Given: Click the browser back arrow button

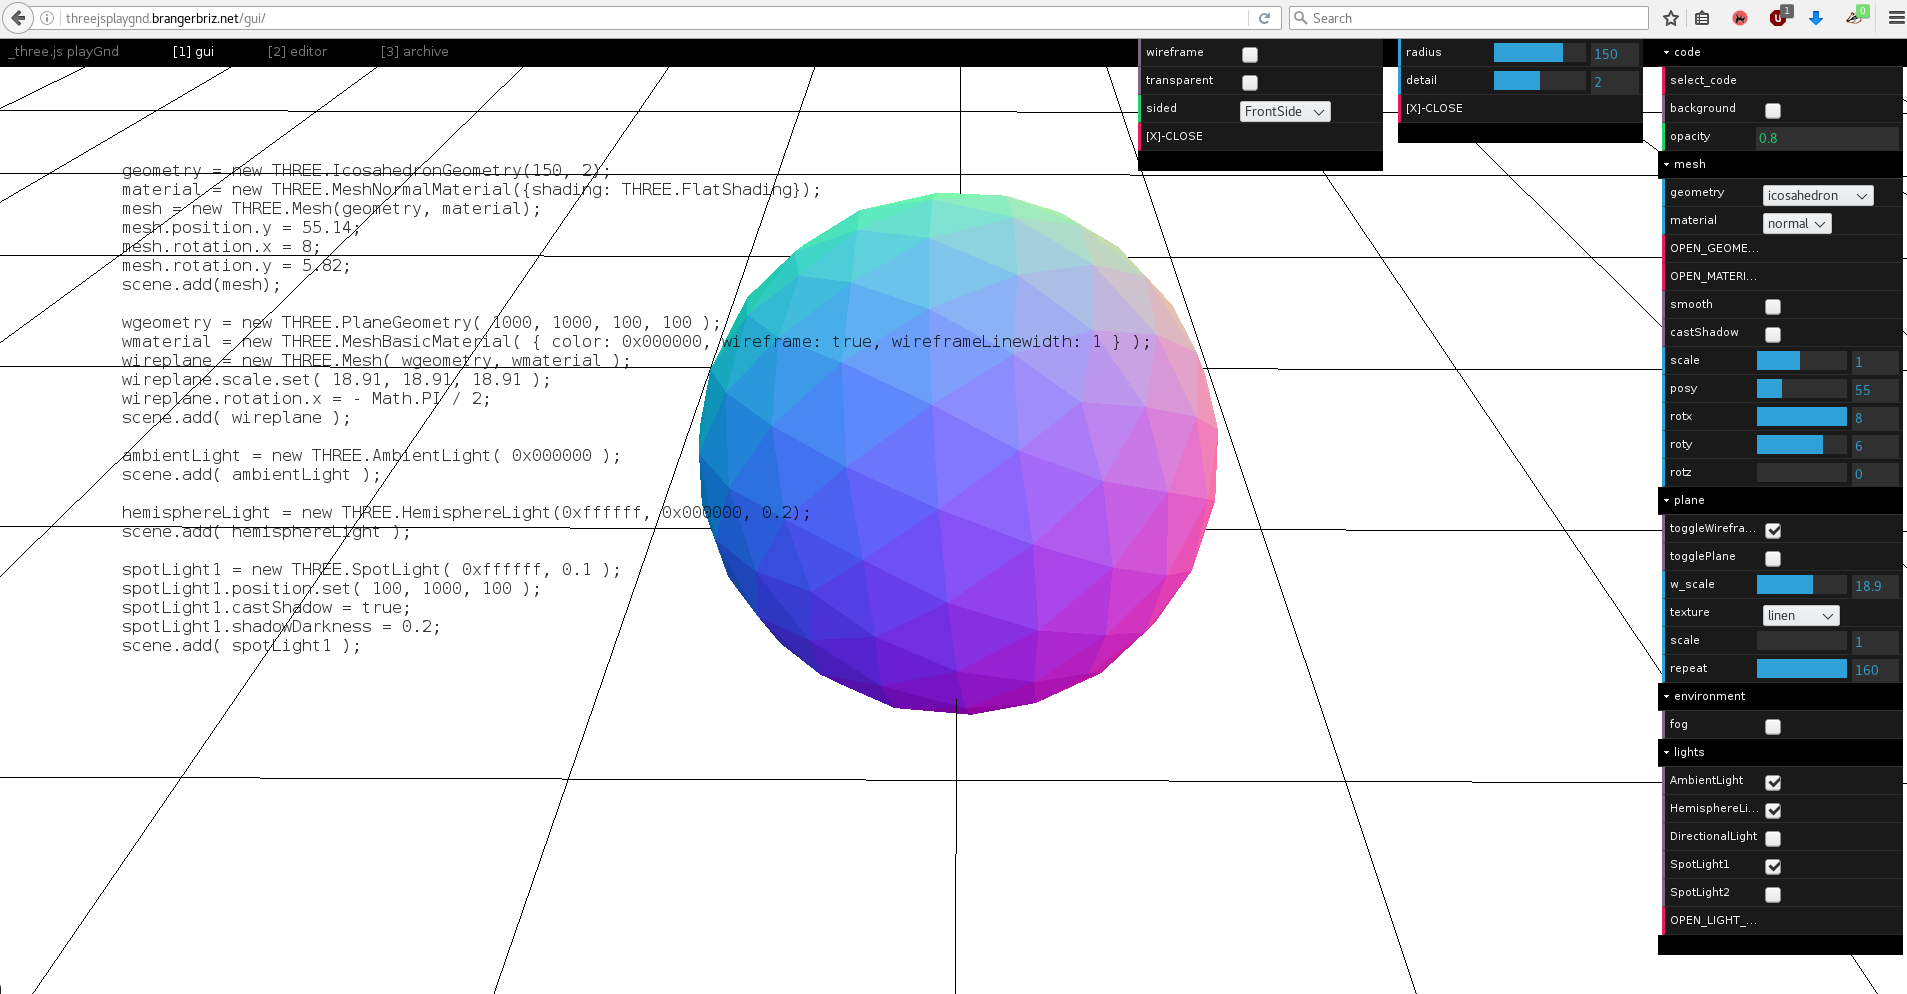Looking at the screenshot, I should [18, 18].
